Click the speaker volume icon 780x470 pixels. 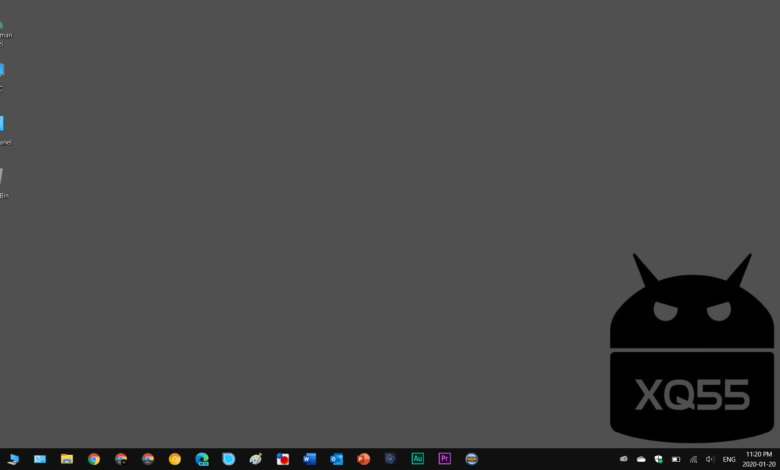coord(710,459)
